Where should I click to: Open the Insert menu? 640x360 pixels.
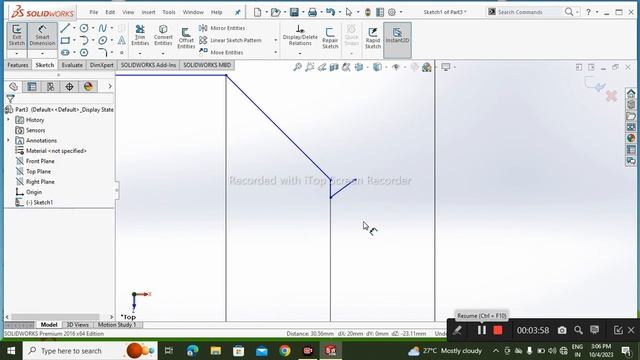point(148,12)
